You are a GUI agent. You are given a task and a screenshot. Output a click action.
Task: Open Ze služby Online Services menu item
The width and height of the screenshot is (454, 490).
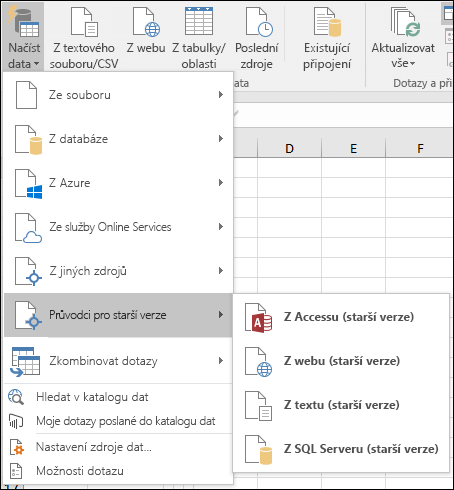click(x=118, y=227)
